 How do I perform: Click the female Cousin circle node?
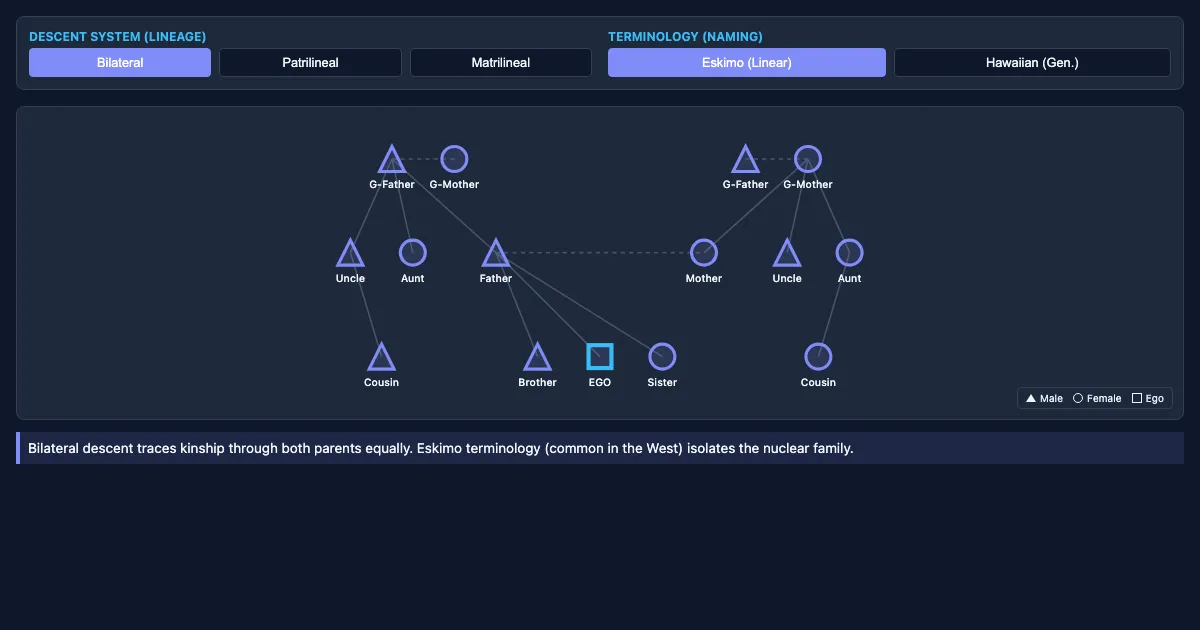point(818,357)
